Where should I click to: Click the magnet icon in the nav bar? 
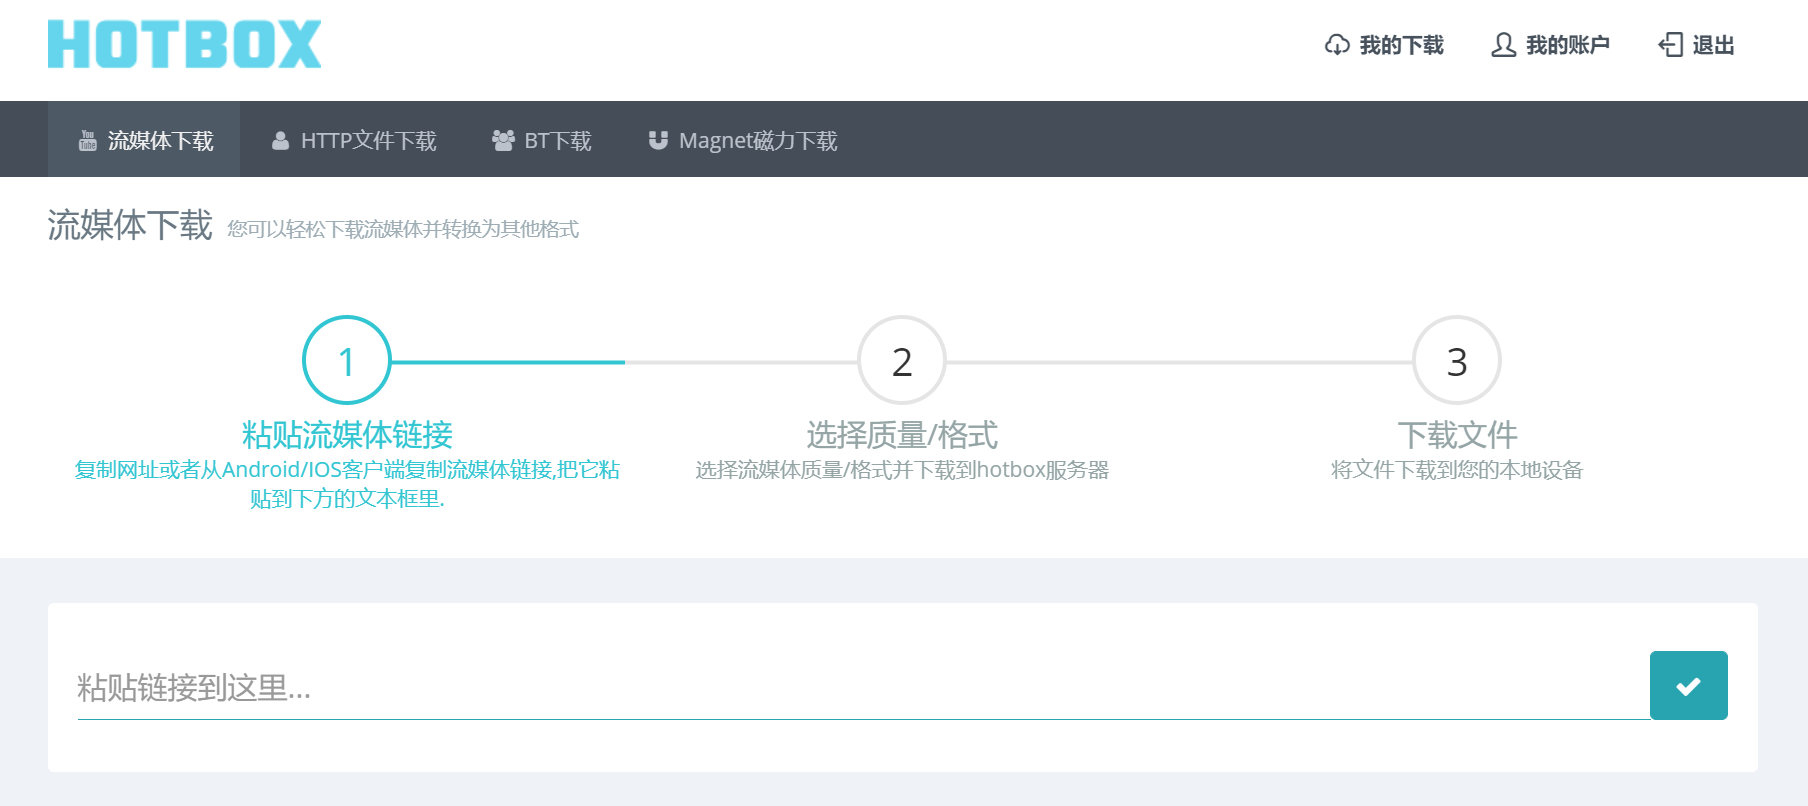[x=657, y=141]
